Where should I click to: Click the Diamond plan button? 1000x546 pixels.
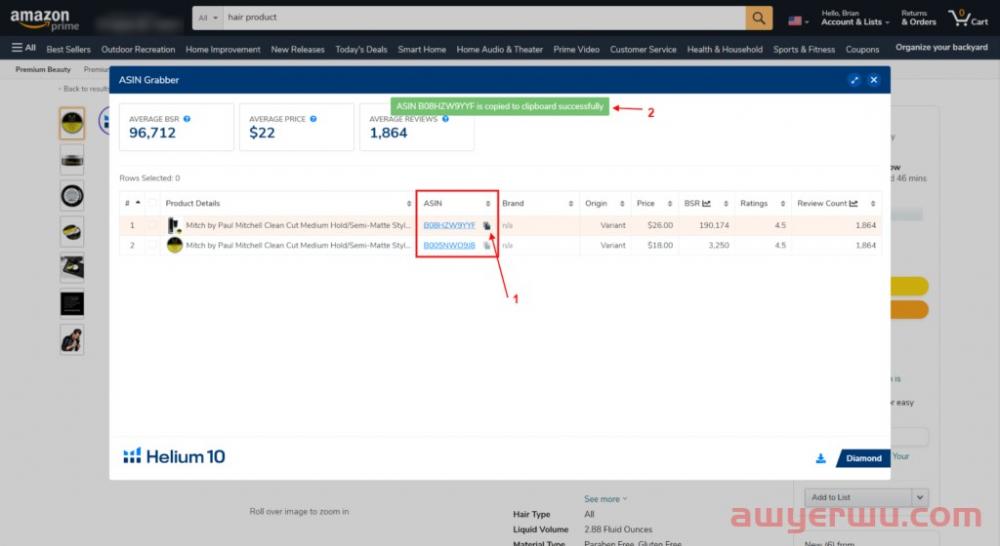coord(863,458)
